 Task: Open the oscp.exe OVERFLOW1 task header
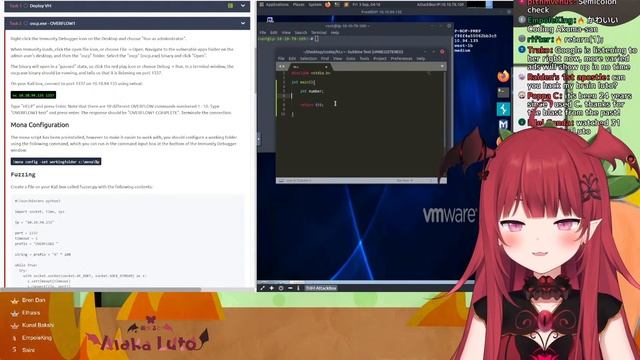tap(127, 23)
